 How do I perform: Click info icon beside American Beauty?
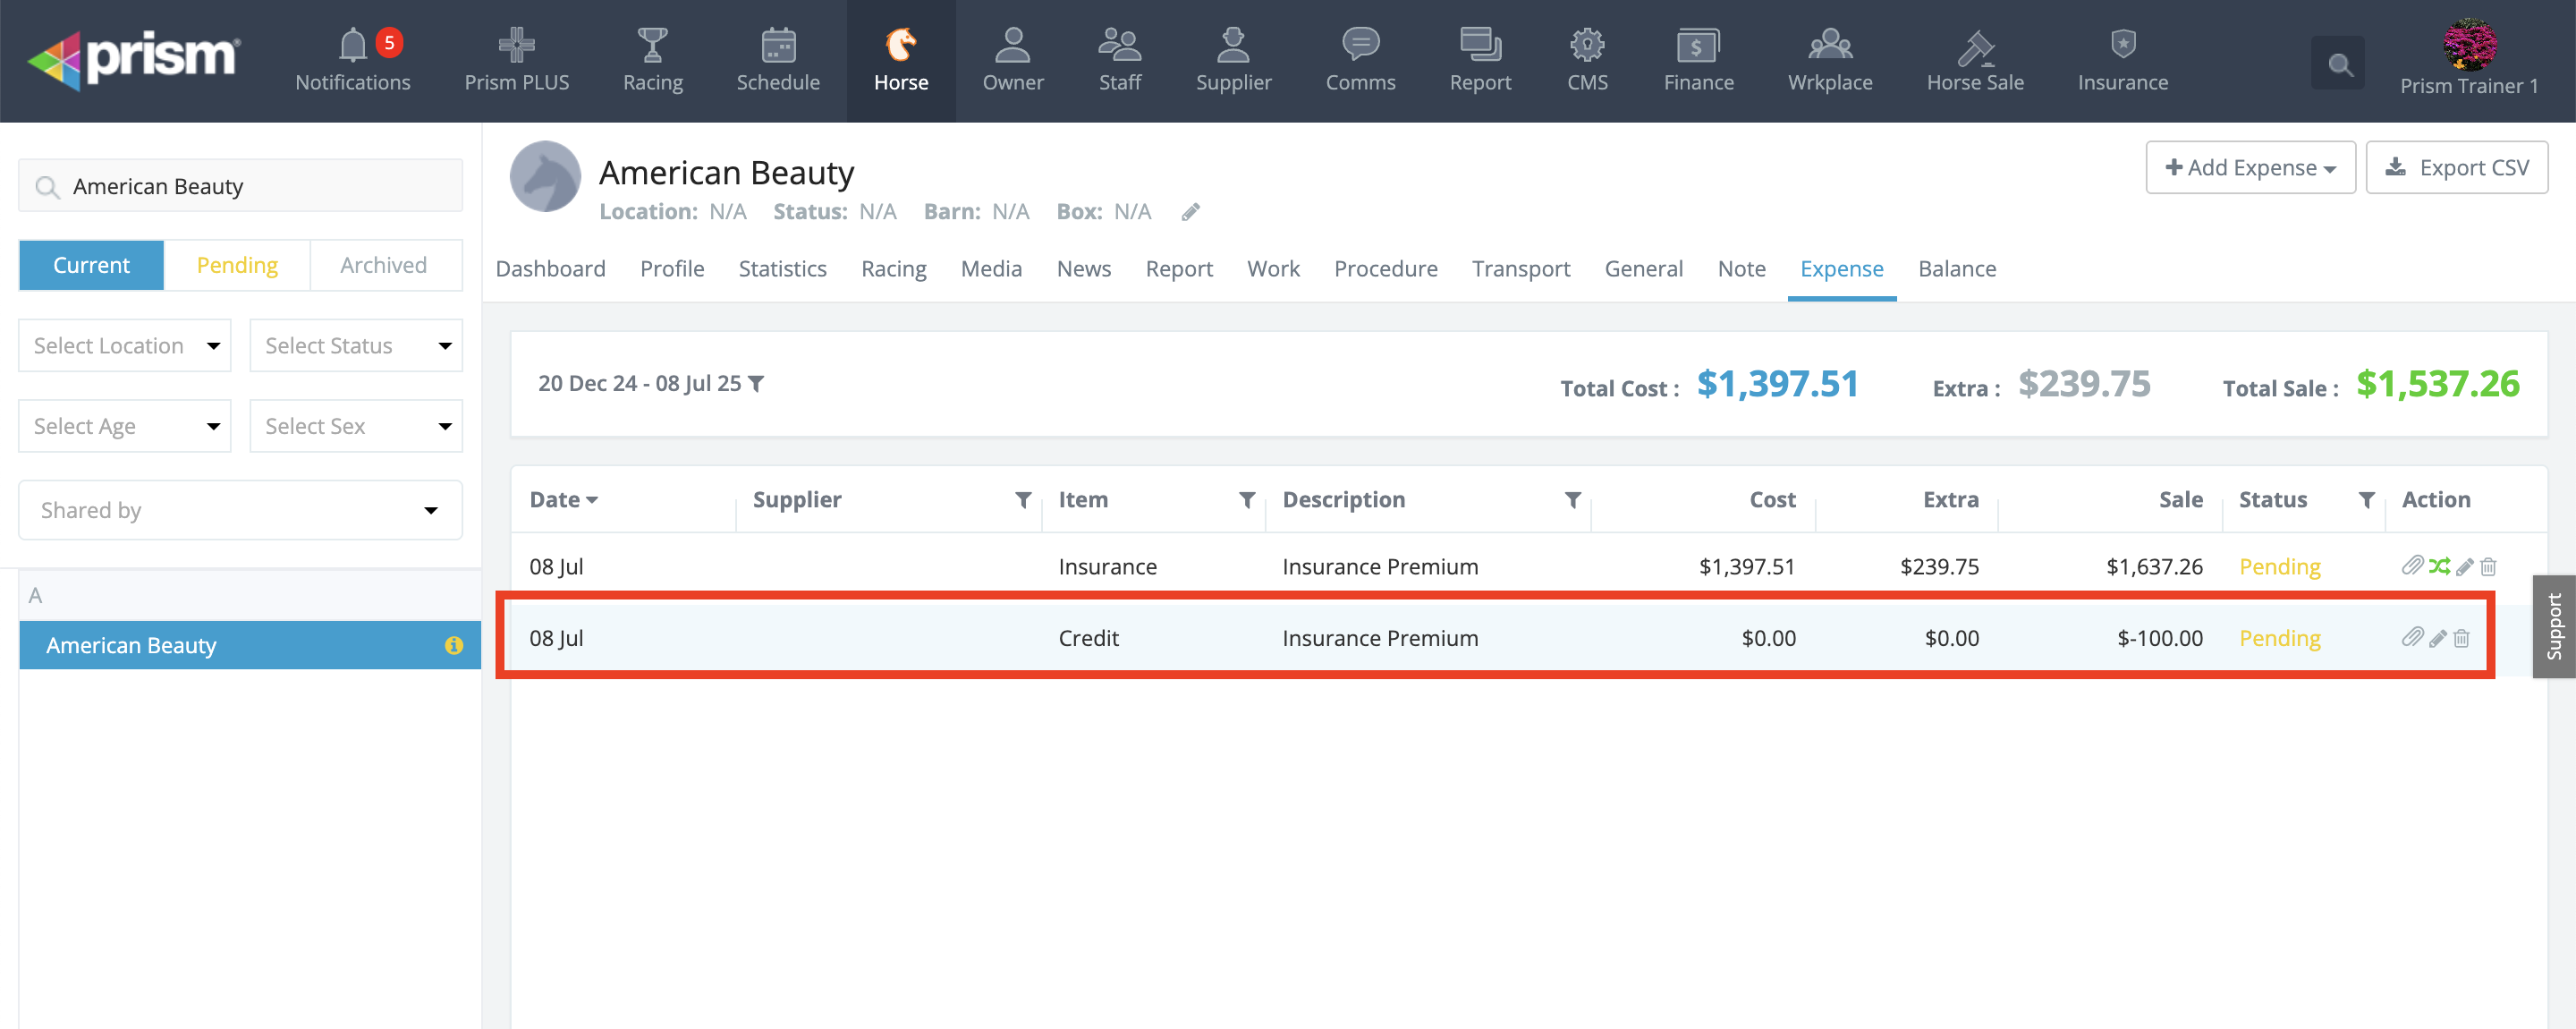click(454, 646)
